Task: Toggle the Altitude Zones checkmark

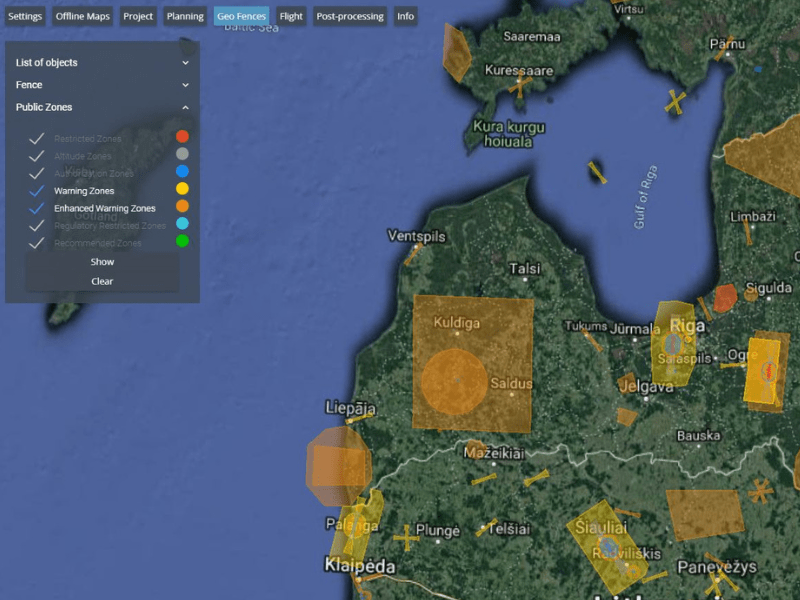Action: coord(36,156)
